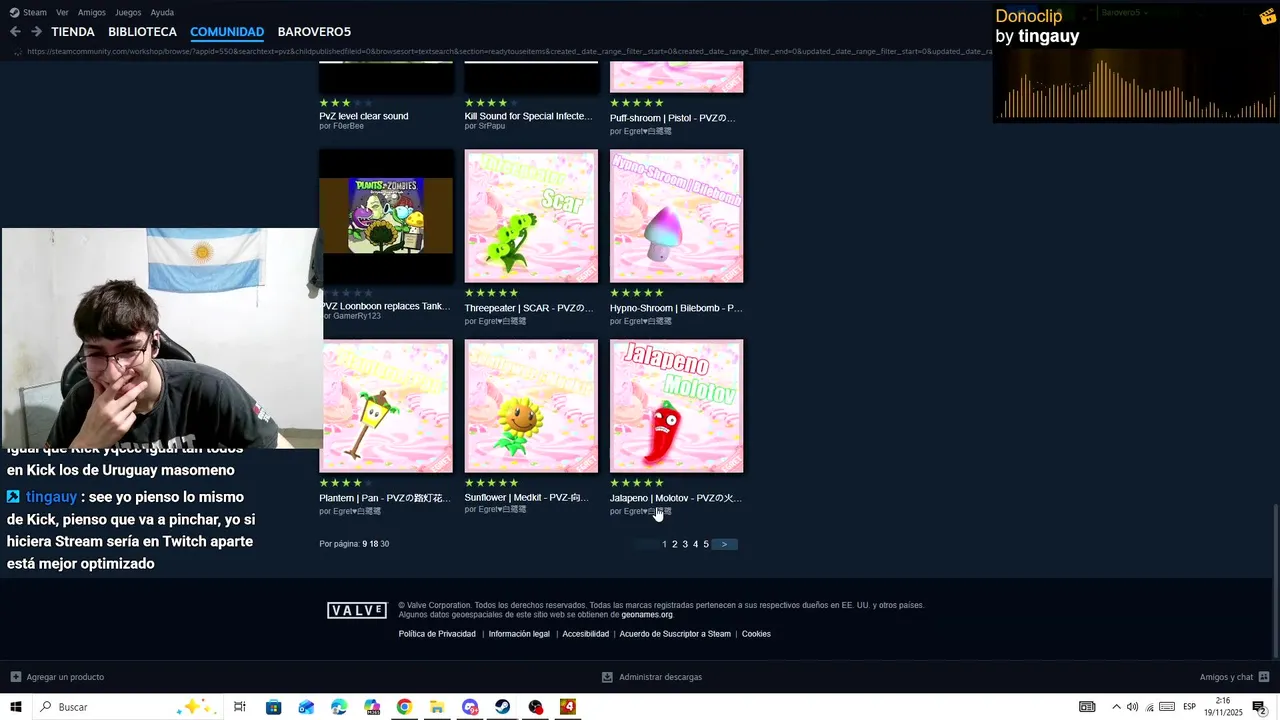1280x720 pixels.
Task: Click 'Jalapeno | Molotov' title link
Action: click(x=675, y=498)
